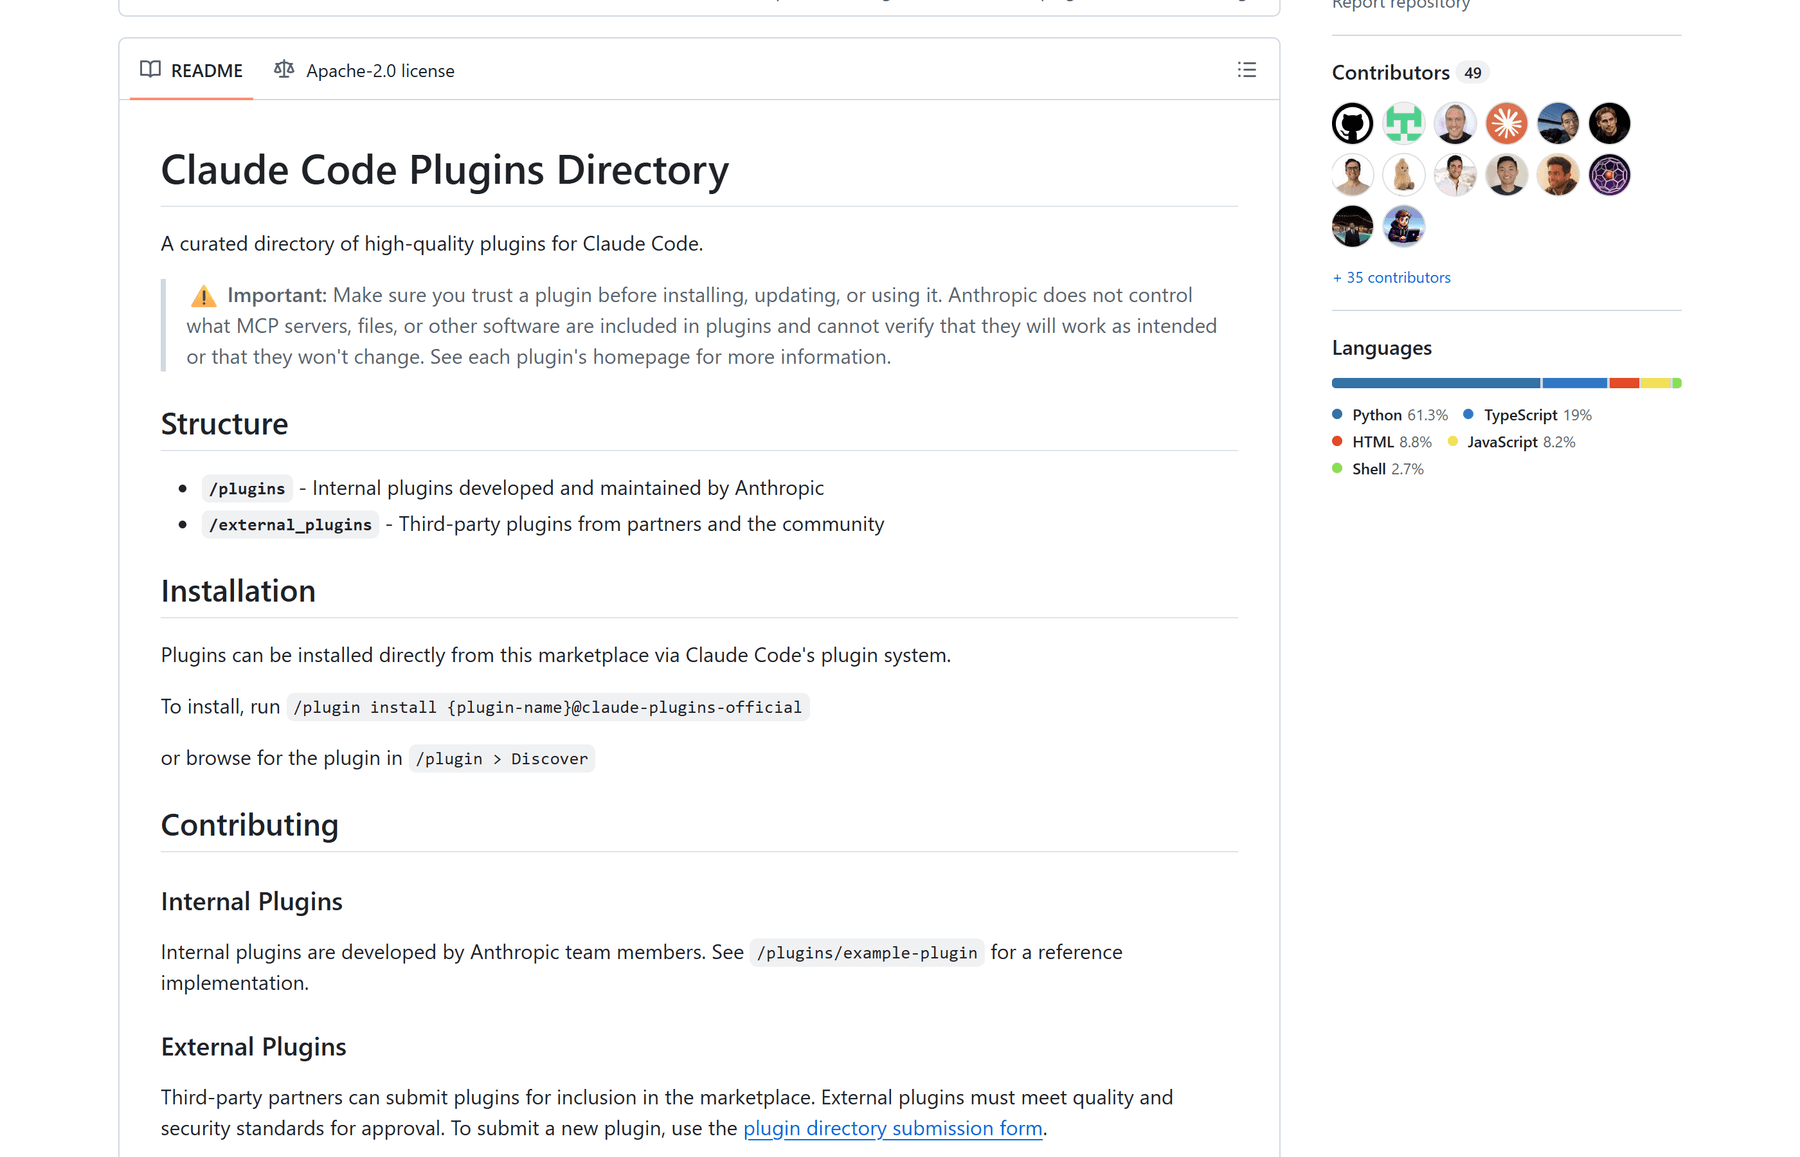The height and width of the screenshot is (1157, 1800).
Task: Open the orange starburst logo contributor avatar
Action: pyautogui.click(x=1507, y=124)
